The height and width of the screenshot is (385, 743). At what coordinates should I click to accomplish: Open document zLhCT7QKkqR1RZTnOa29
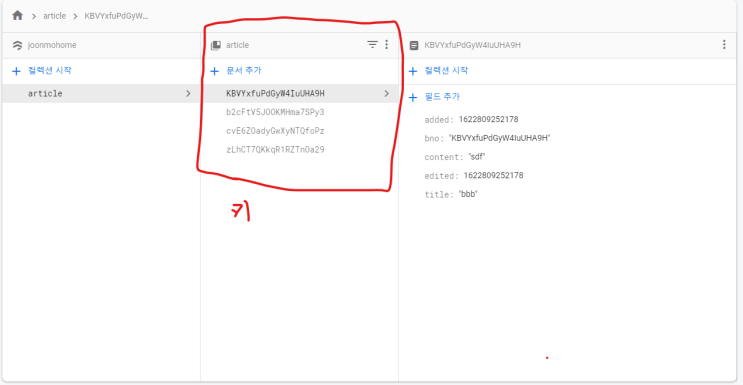[275, 150]
